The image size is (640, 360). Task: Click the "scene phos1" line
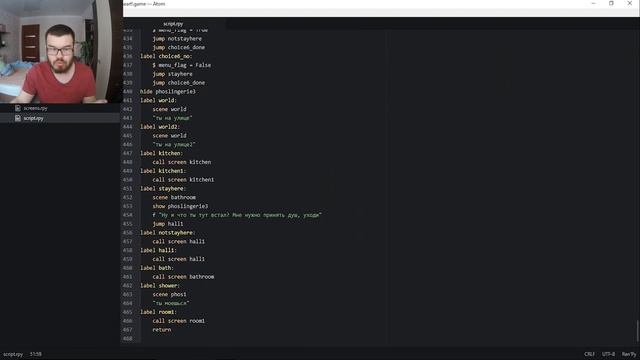click(x=169, y=294)
